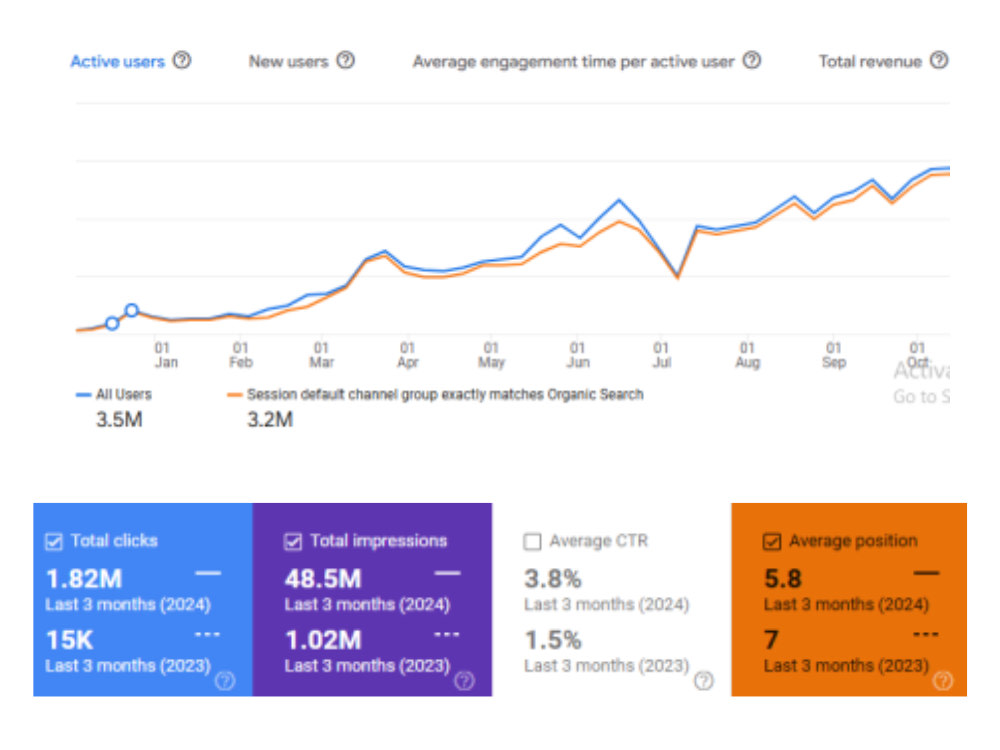
Task: Click the 01 Jul axis label
Action: click(x=661, y=355)
